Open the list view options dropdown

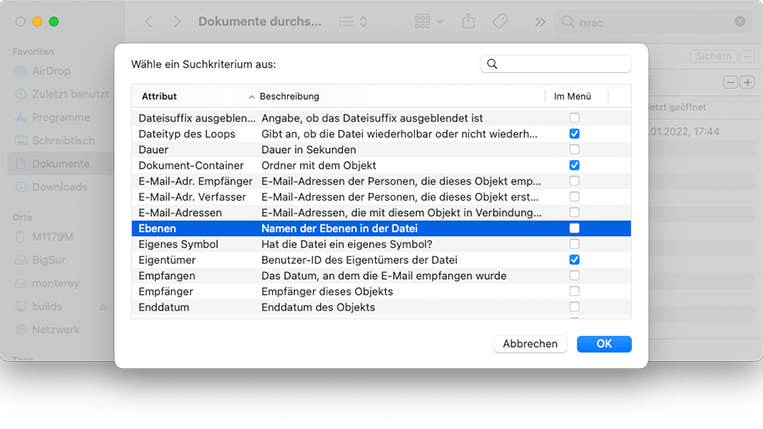pos(352,21)
